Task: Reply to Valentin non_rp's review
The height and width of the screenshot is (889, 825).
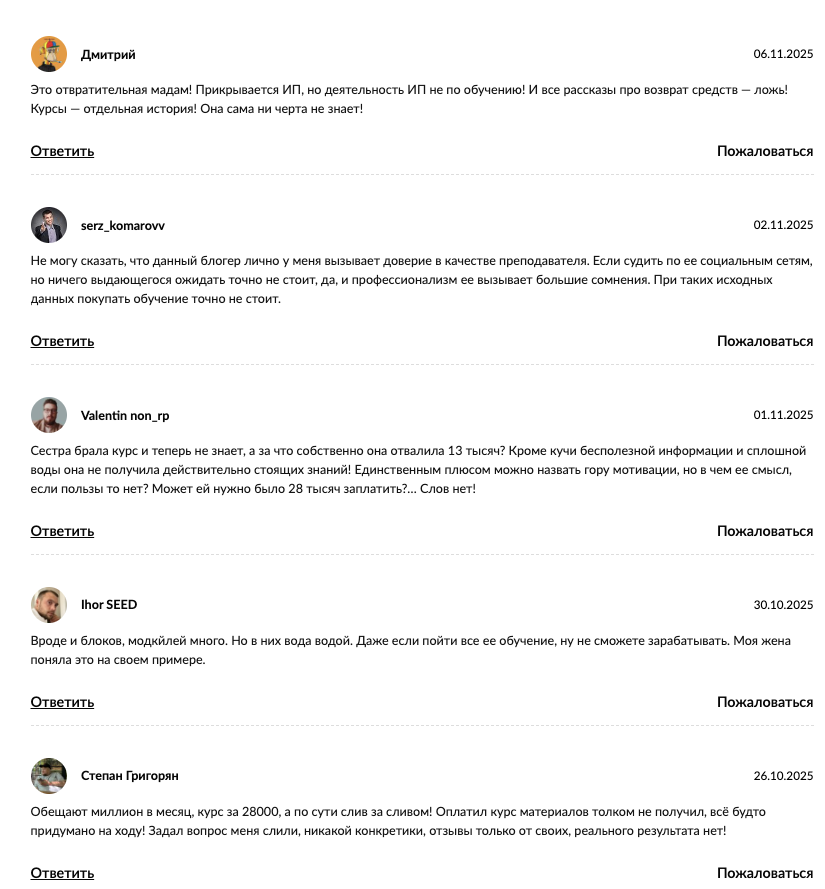Action: click(x=62, y=531)
